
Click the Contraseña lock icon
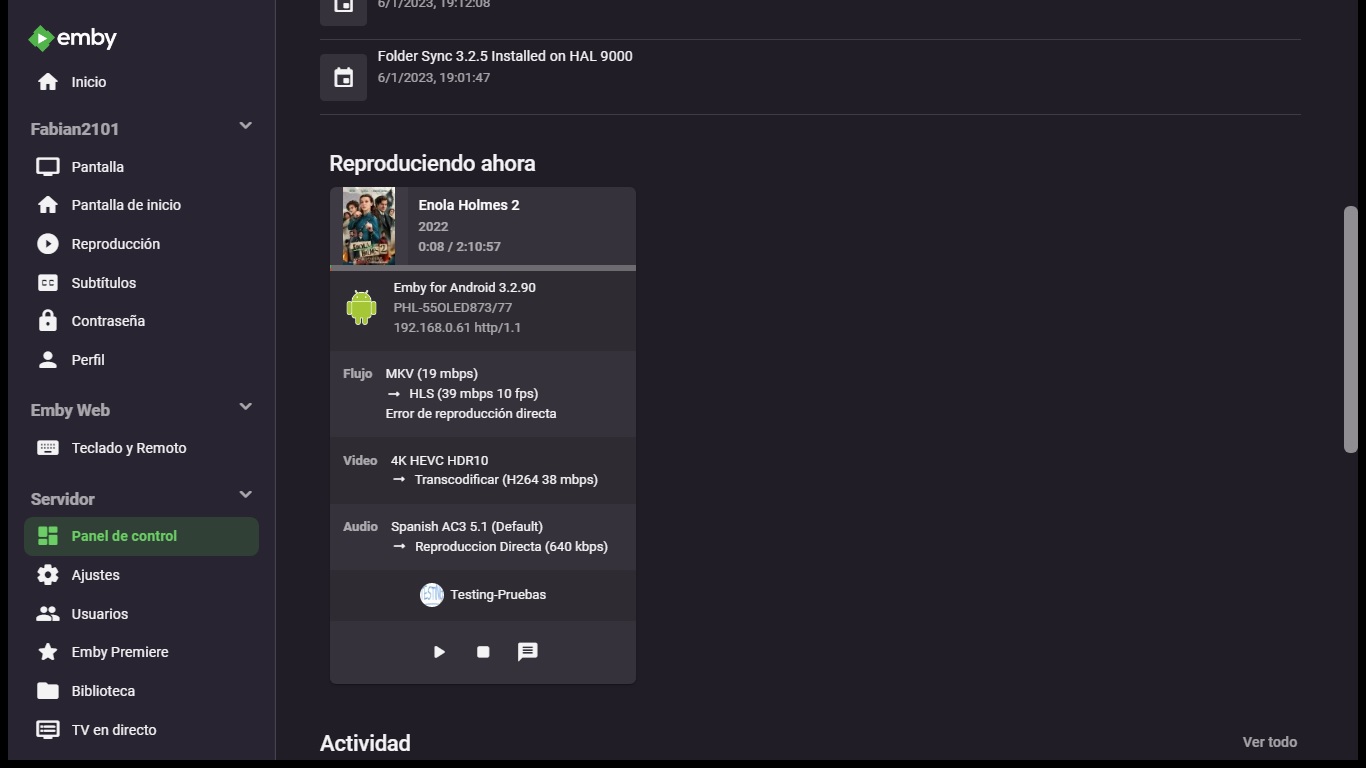click(x=47, y=321)
